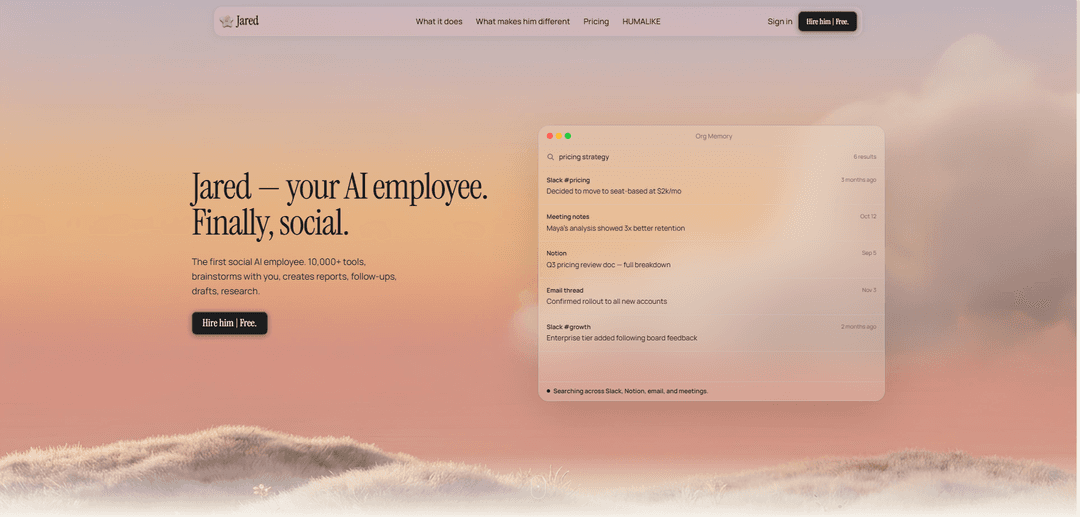Open the Slack #pricing search result
Screen dimensions: 1080x517
(x=711, y=186)
